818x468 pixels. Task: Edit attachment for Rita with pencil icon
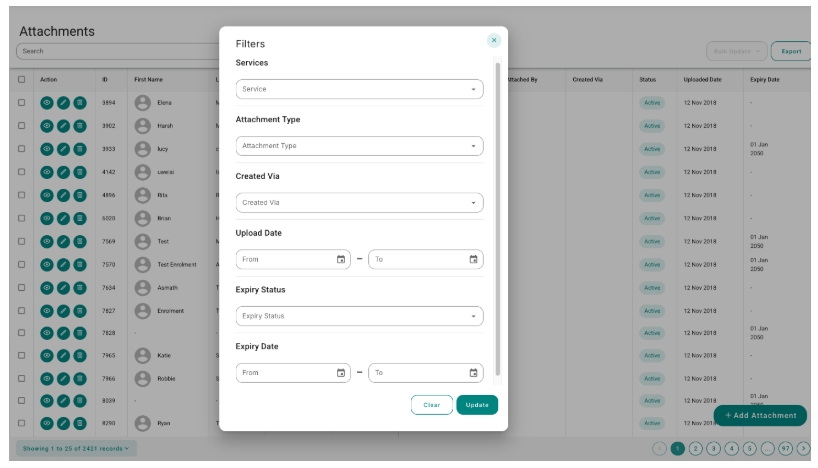tap(63, 195)
